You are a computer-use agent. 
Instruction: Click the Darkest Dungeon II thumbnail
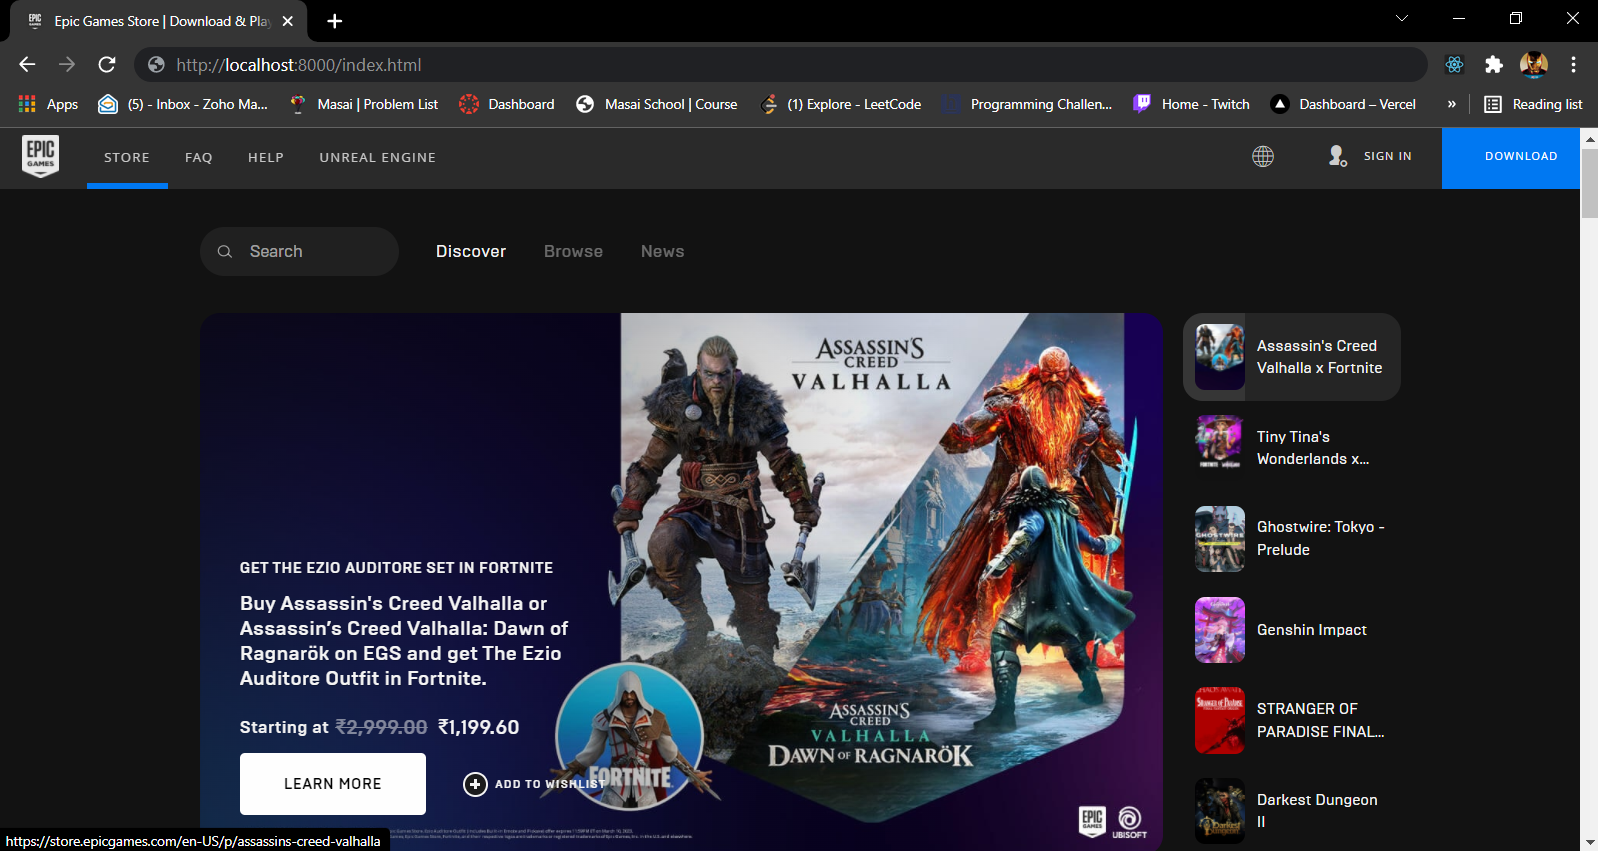pyautogui.click(x=1220, y=811)
